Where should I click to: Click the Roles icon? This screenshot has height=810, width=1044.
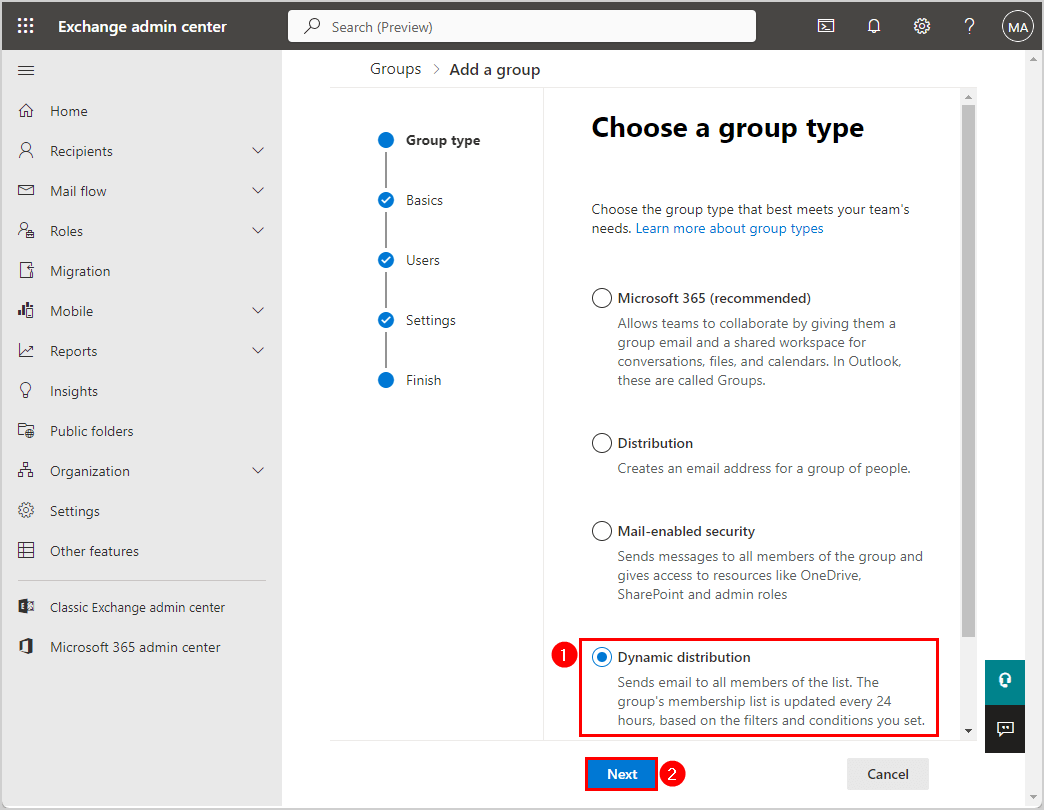point(26,230)
